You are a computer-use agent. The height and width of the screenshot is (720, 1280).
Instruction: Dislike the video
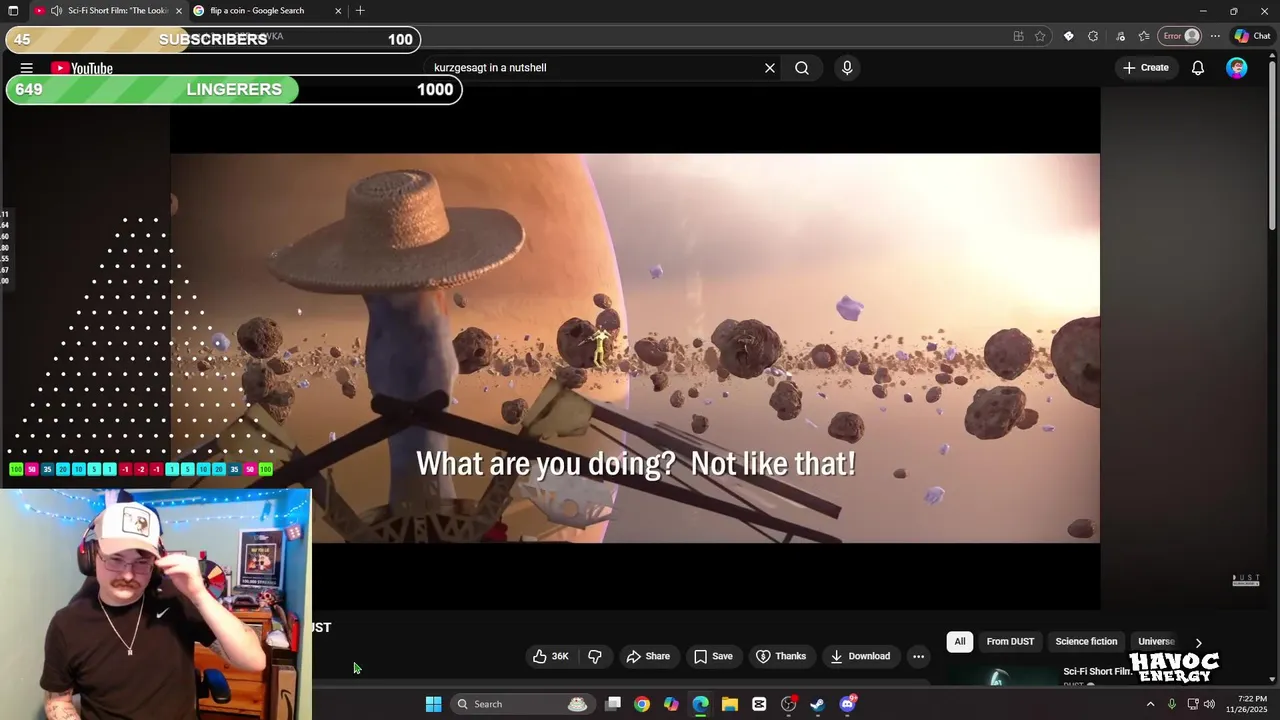coord(595,656)
